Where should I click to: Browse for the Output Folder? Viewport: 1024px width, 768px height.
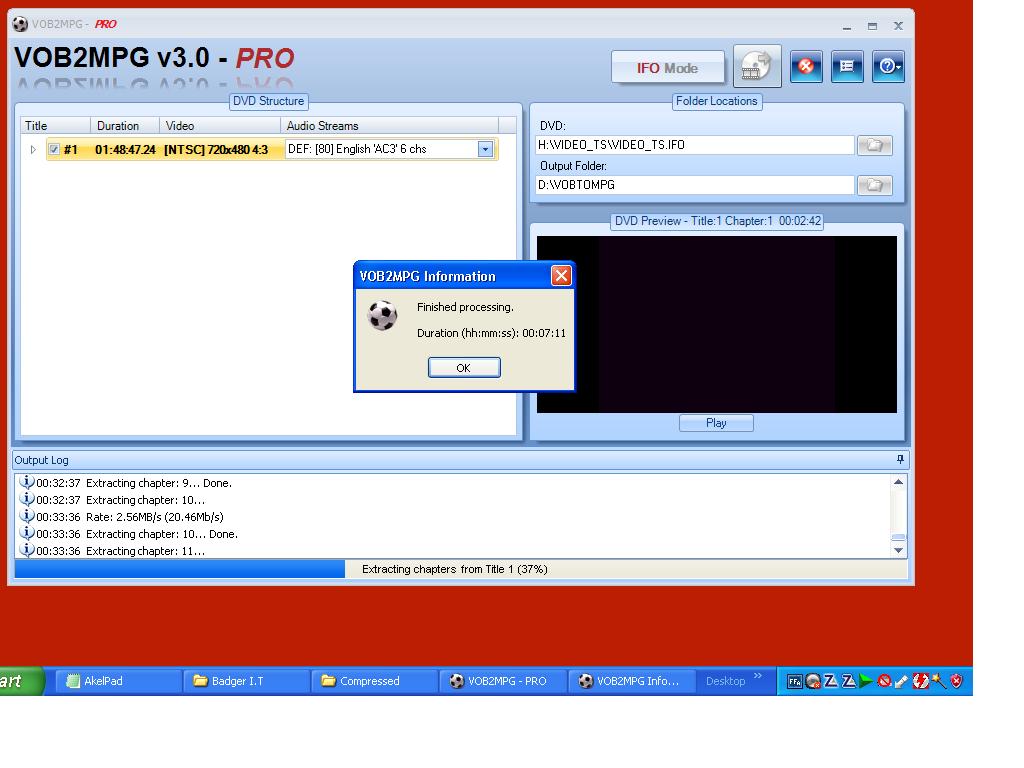[x=874, y=185]
